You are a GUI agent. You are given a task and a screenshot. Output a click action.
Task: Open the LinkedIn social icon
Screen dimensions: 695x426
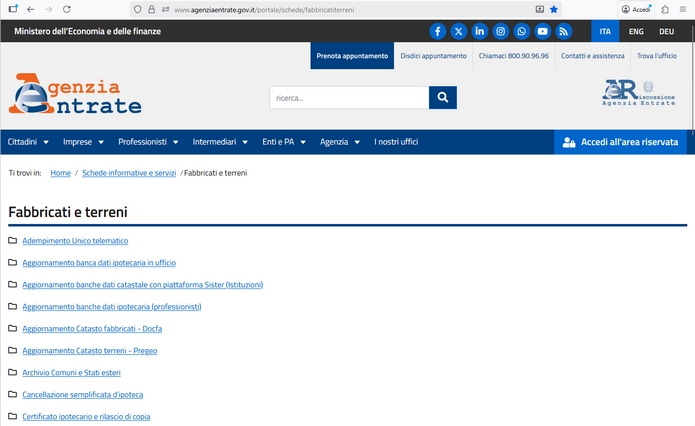pyautogui.click(x=480, y=31)
